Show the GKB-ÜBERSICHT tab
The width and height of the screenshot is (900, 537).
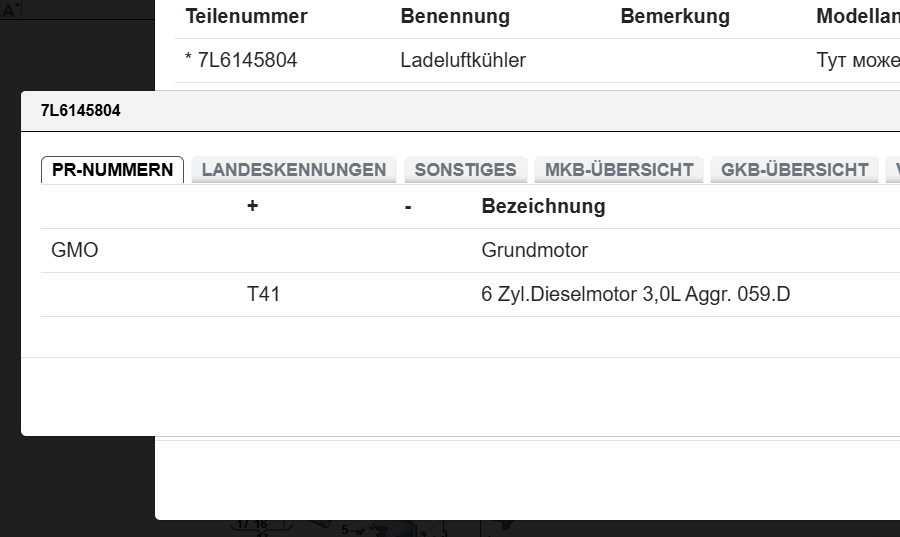pyautogui.click(x=794, y=170)
